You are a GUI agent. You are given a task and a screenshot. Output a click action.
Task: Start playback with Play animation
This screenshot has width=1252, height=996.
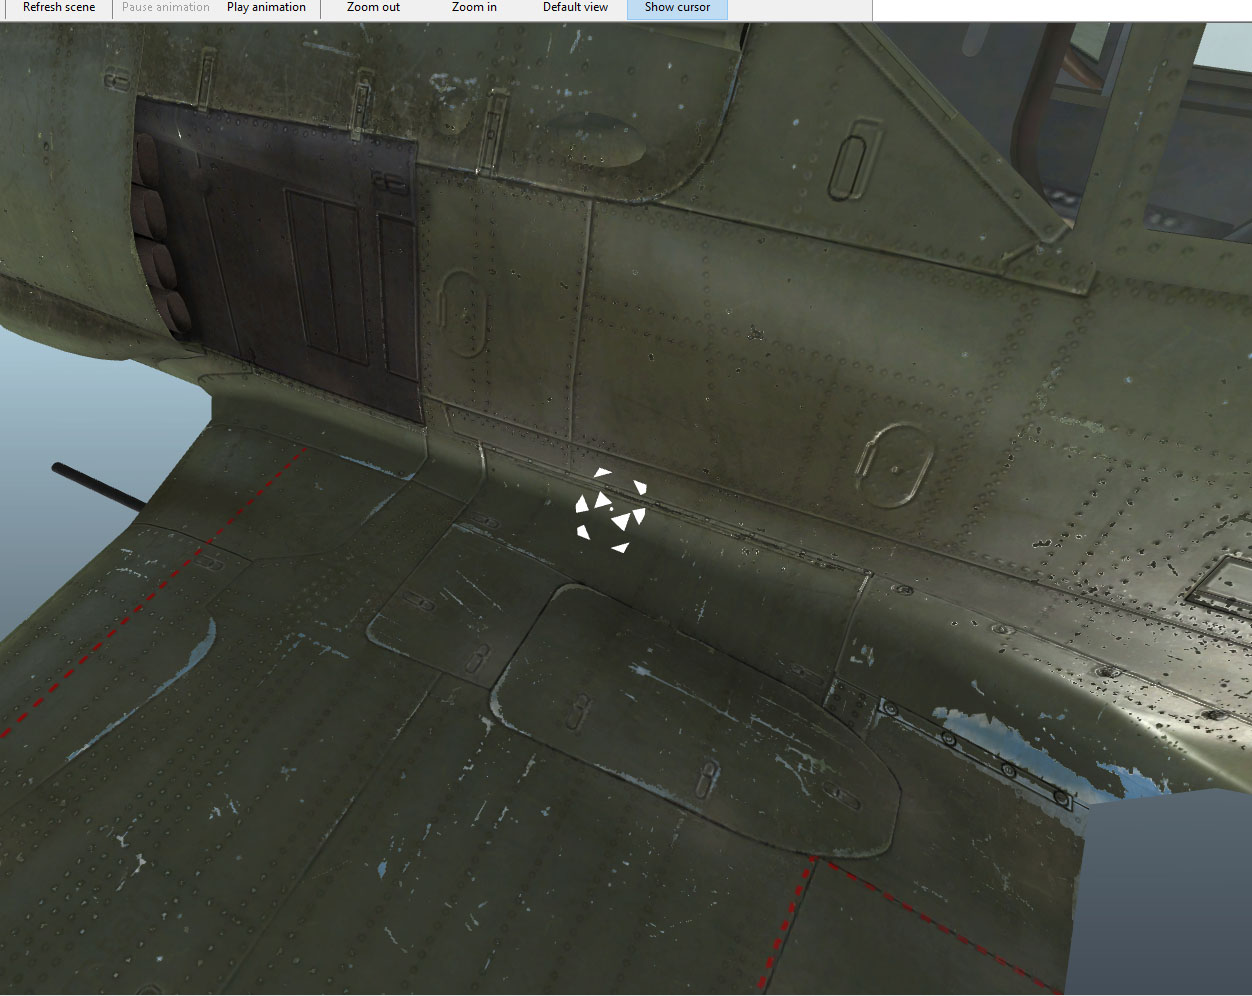click(266, 8)
